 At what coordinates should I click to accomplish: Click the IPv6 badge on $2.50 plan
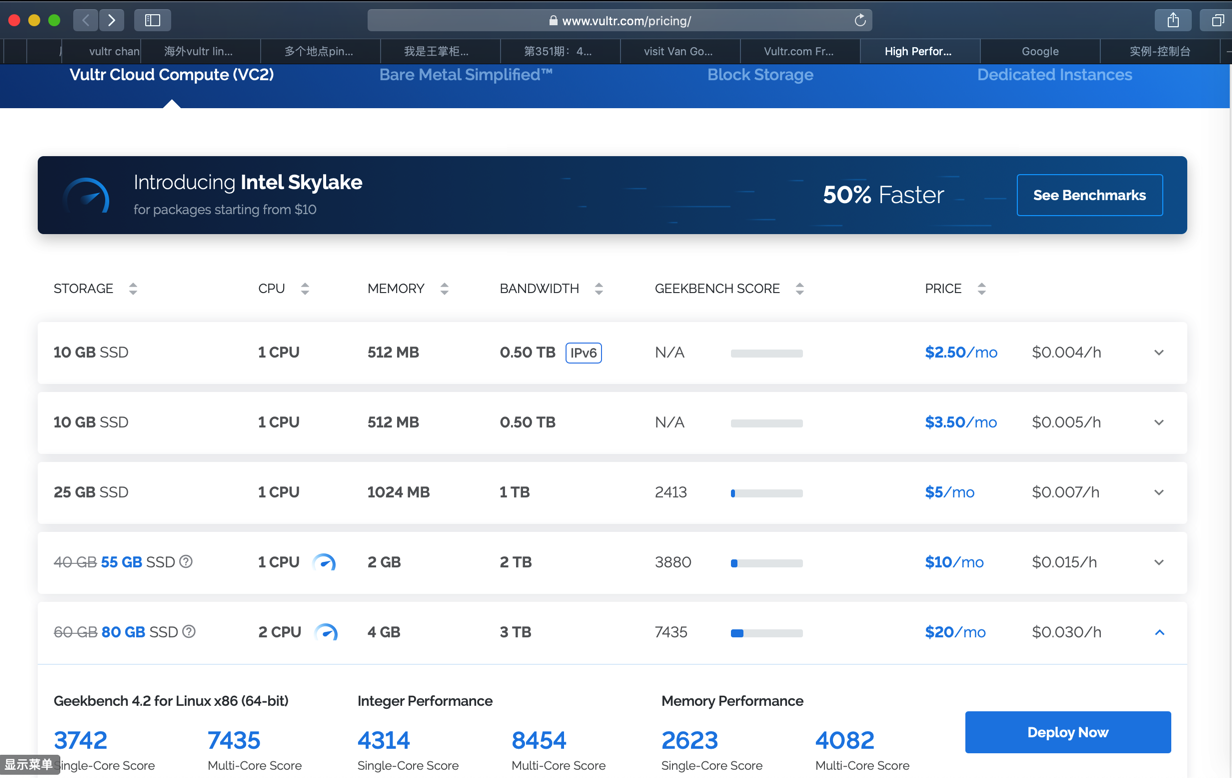(x=584, y=353)
